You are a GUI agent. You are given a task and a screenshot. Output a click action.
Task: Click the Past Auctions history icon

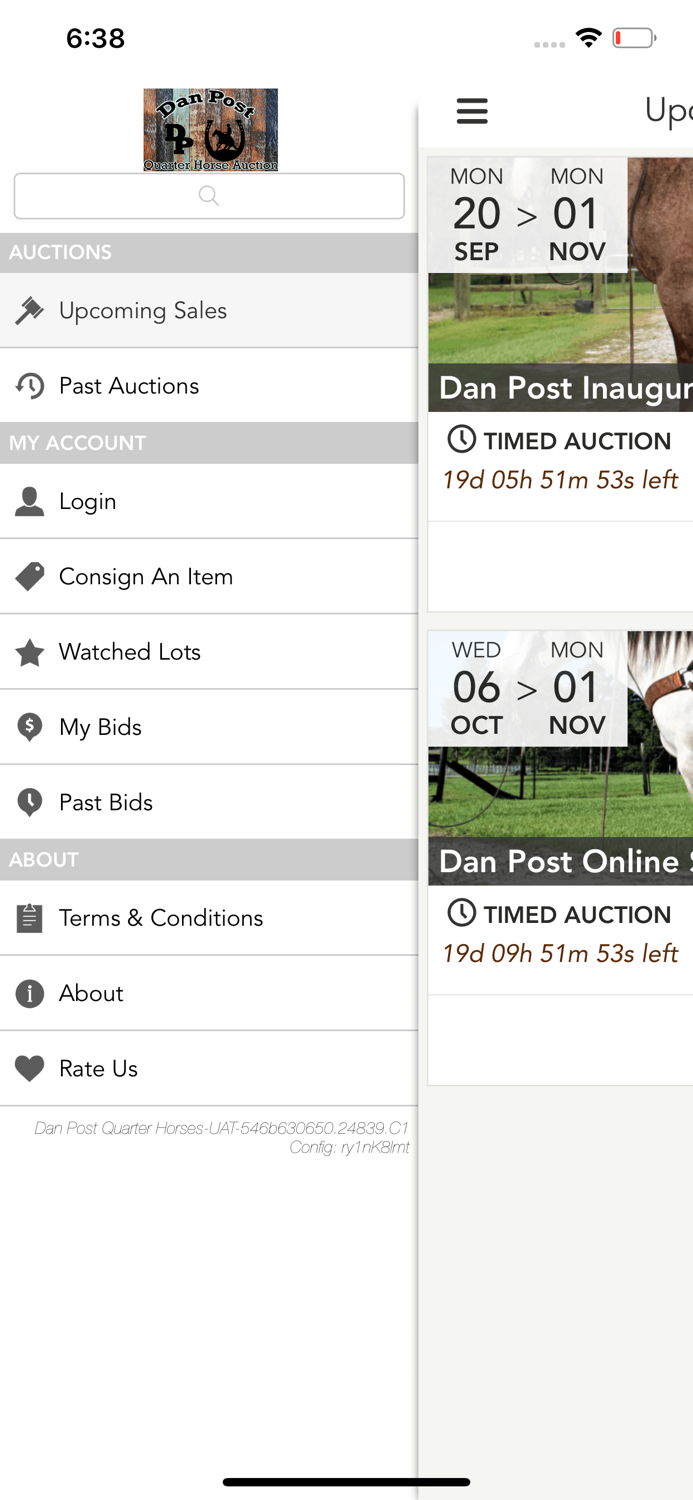coord(30,385)
